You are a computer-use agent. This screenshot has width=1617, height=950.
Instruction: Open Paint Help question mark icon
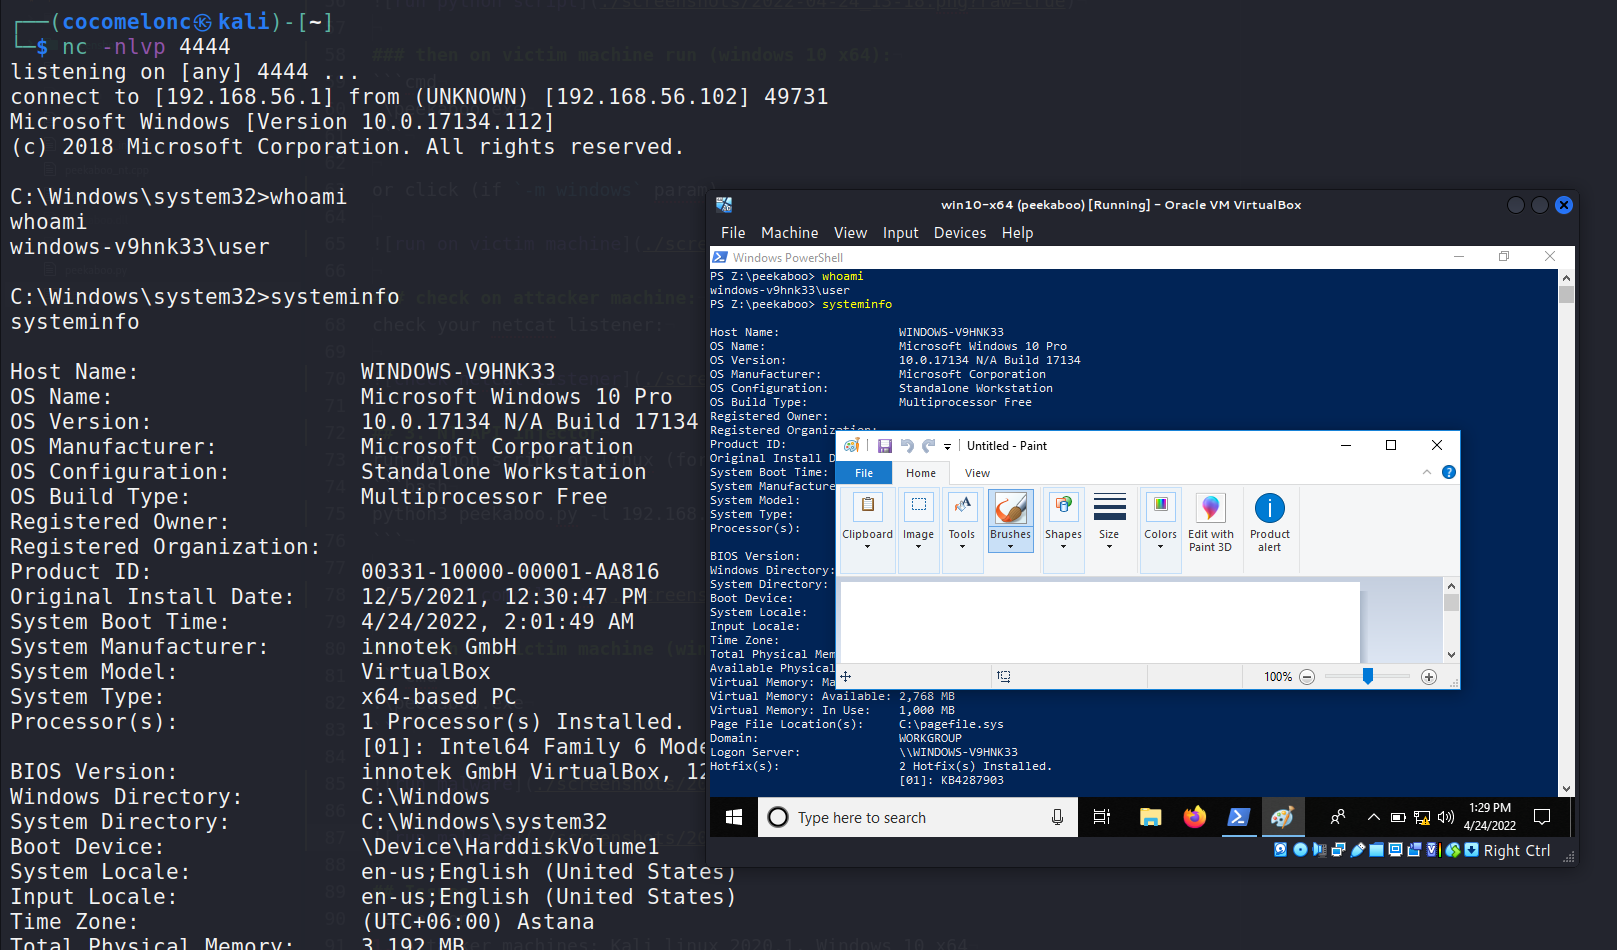pyautogui.click(x=1449, y=472)
